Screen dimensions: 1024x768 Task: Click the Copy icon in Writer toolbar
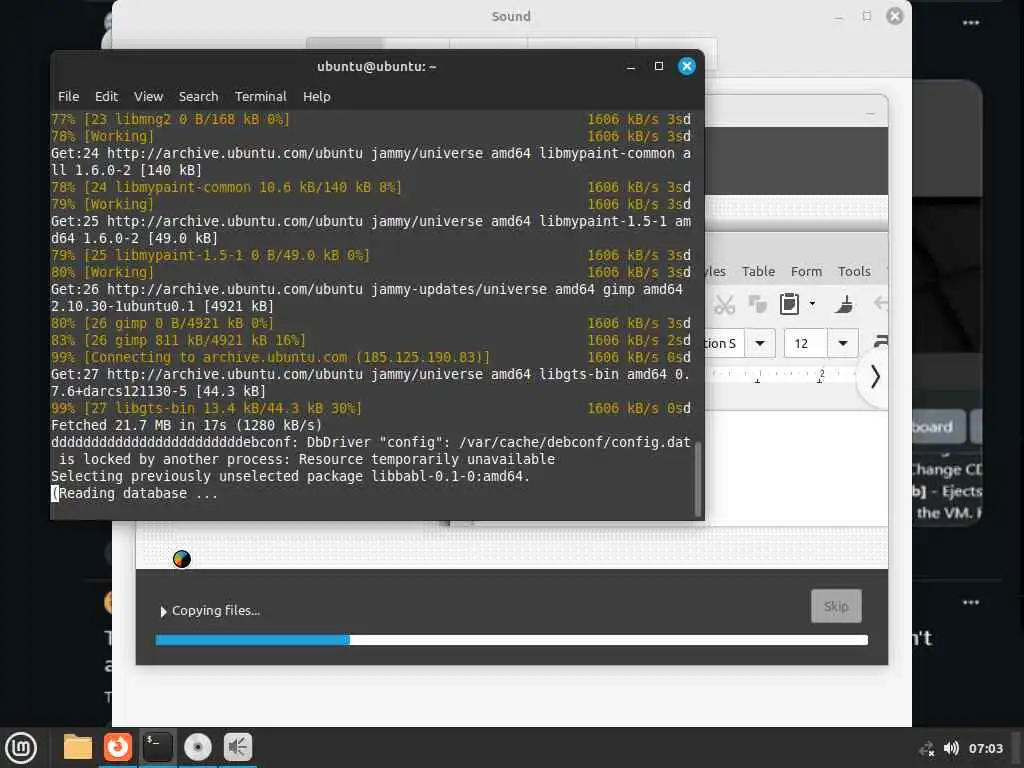(758, 304)
